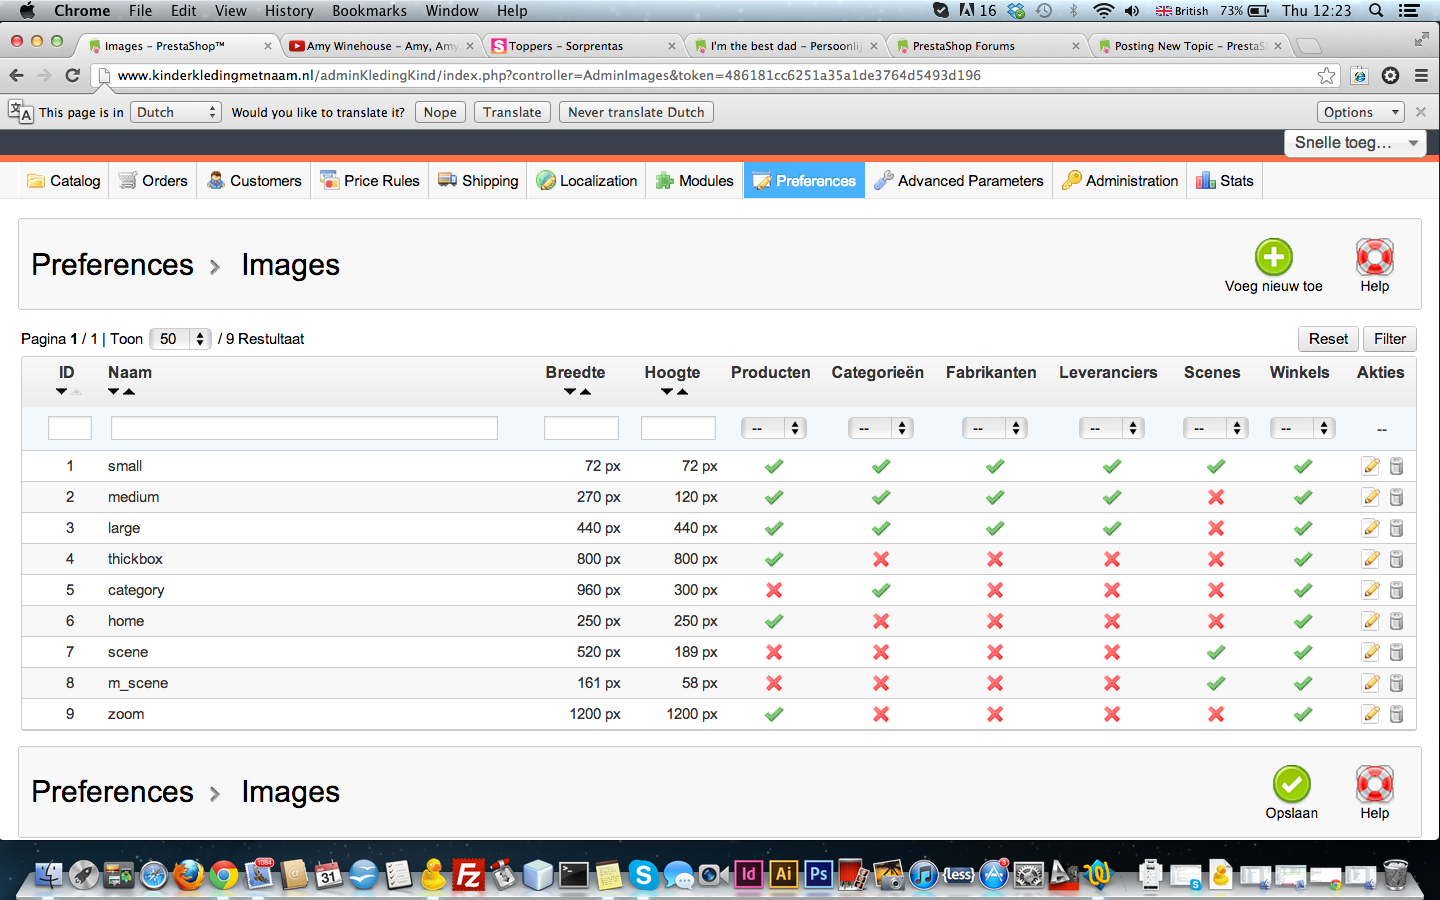Open the Orders admin tab

tap(153, 181)
